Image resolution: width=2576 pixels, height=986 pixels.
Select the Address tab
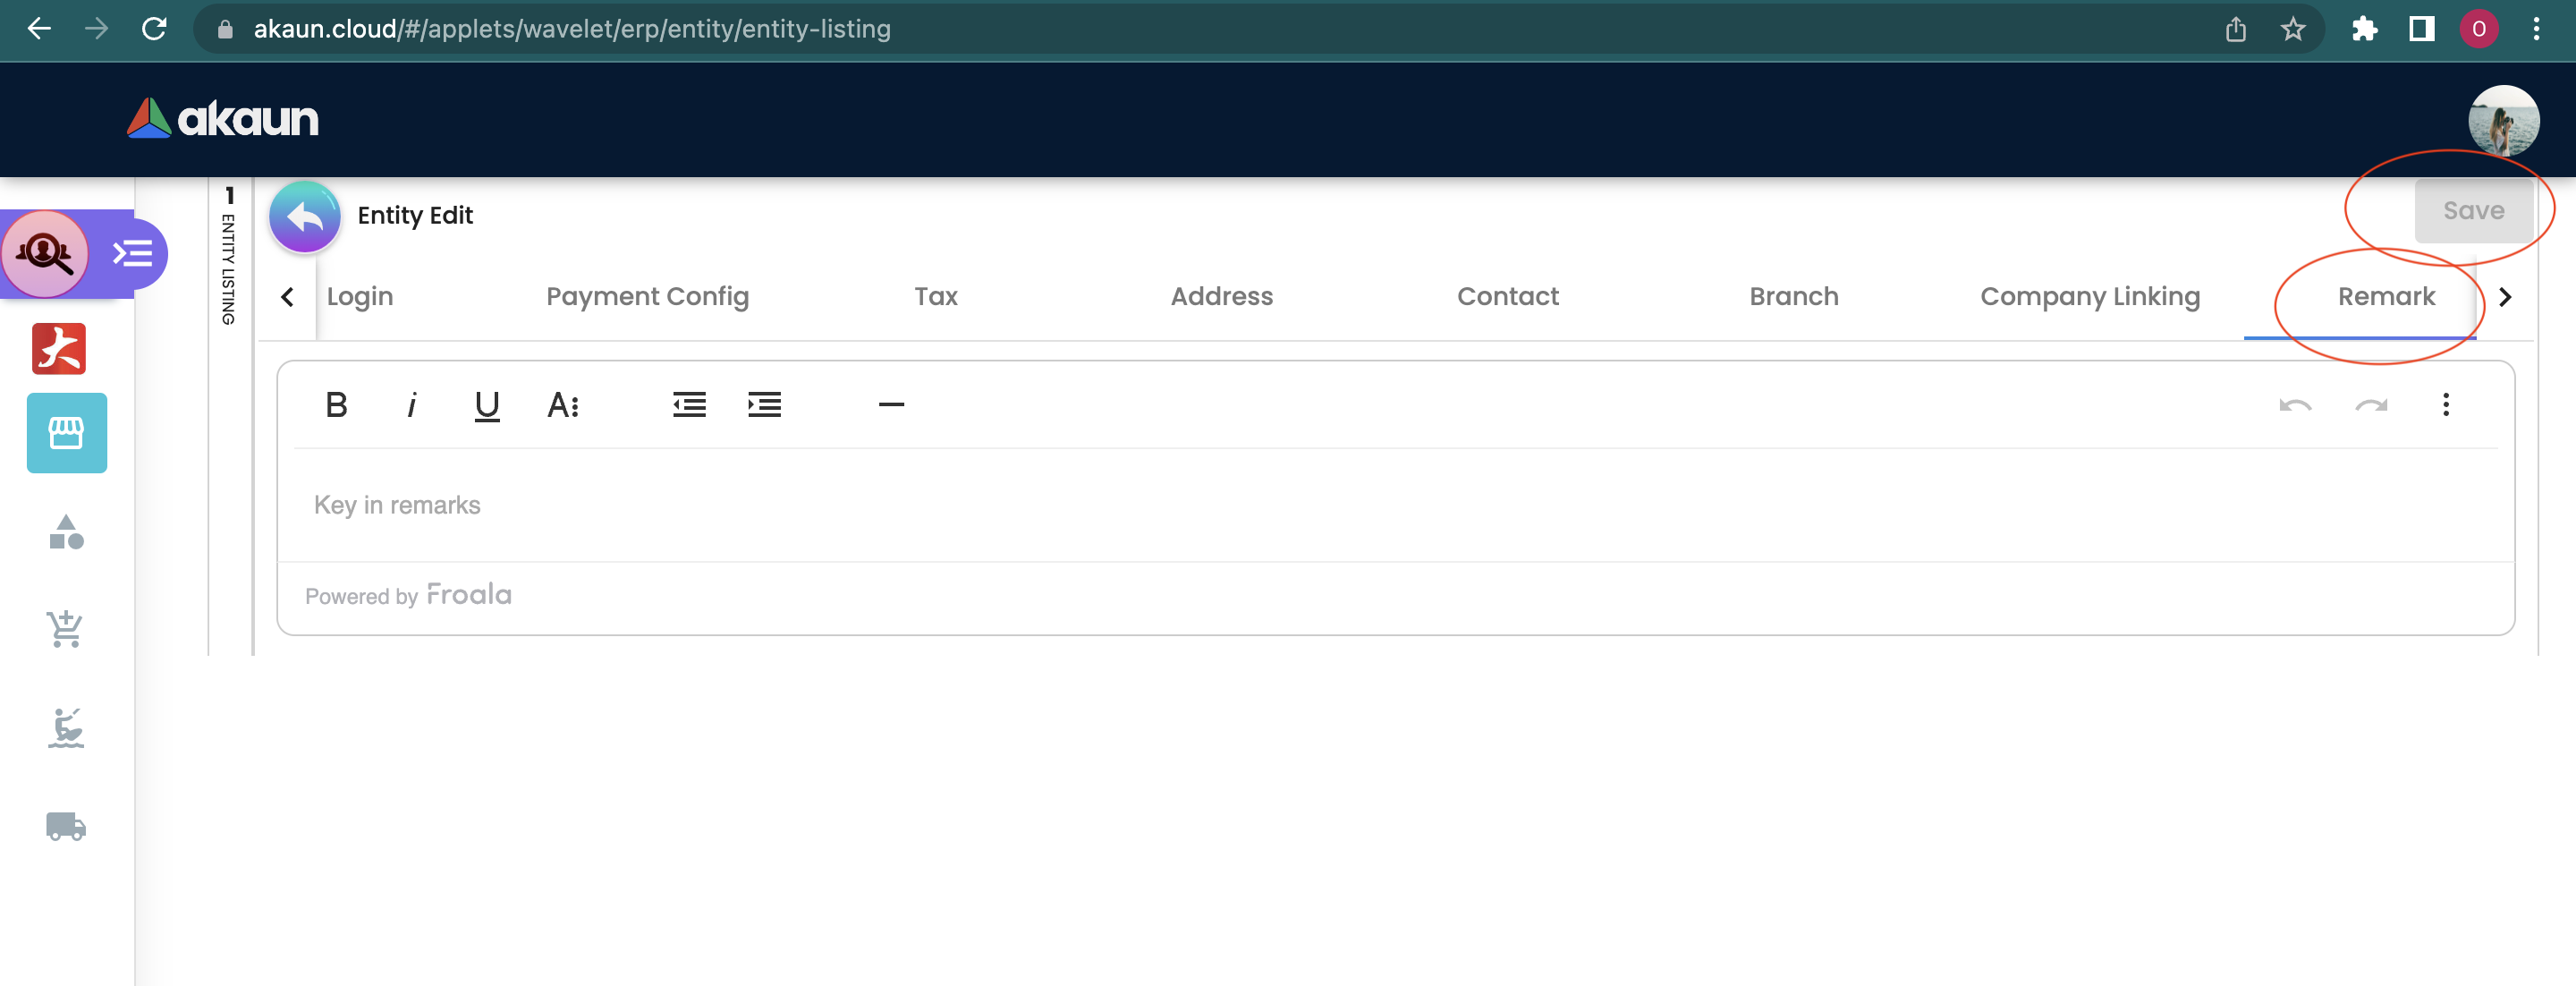click(1221, 297)
